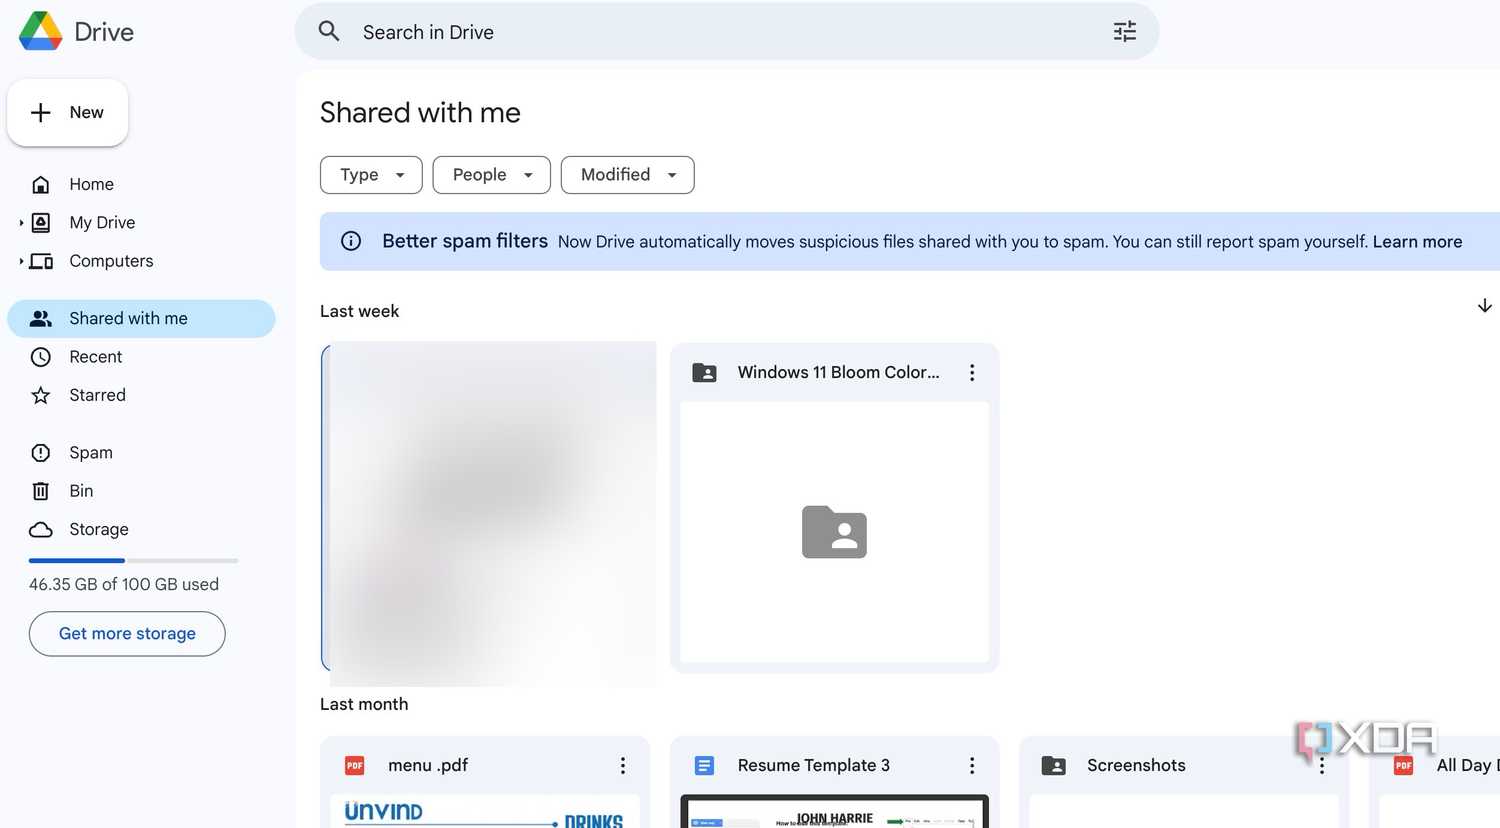The height and width of the screenshot is (828, 1500).
Task: Open the Modified filter dropdown
Action: tap(628, 175)
